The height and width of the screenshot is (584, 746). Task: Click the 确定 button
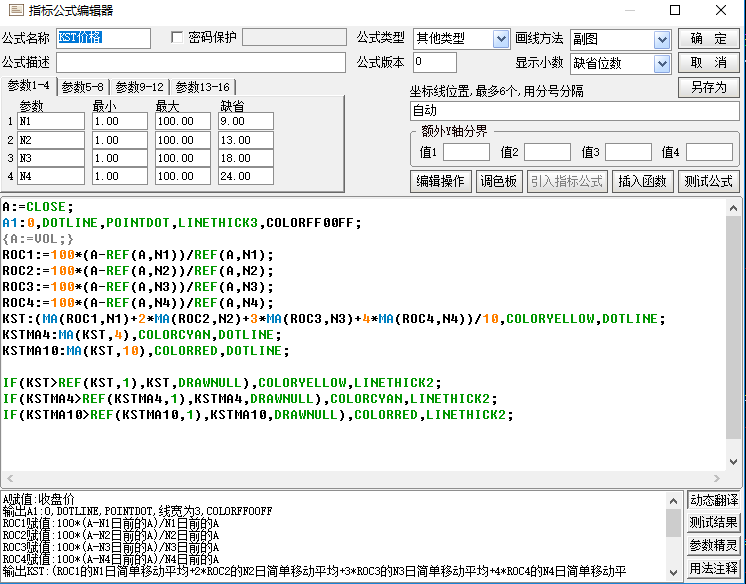(x=708, y=39)
